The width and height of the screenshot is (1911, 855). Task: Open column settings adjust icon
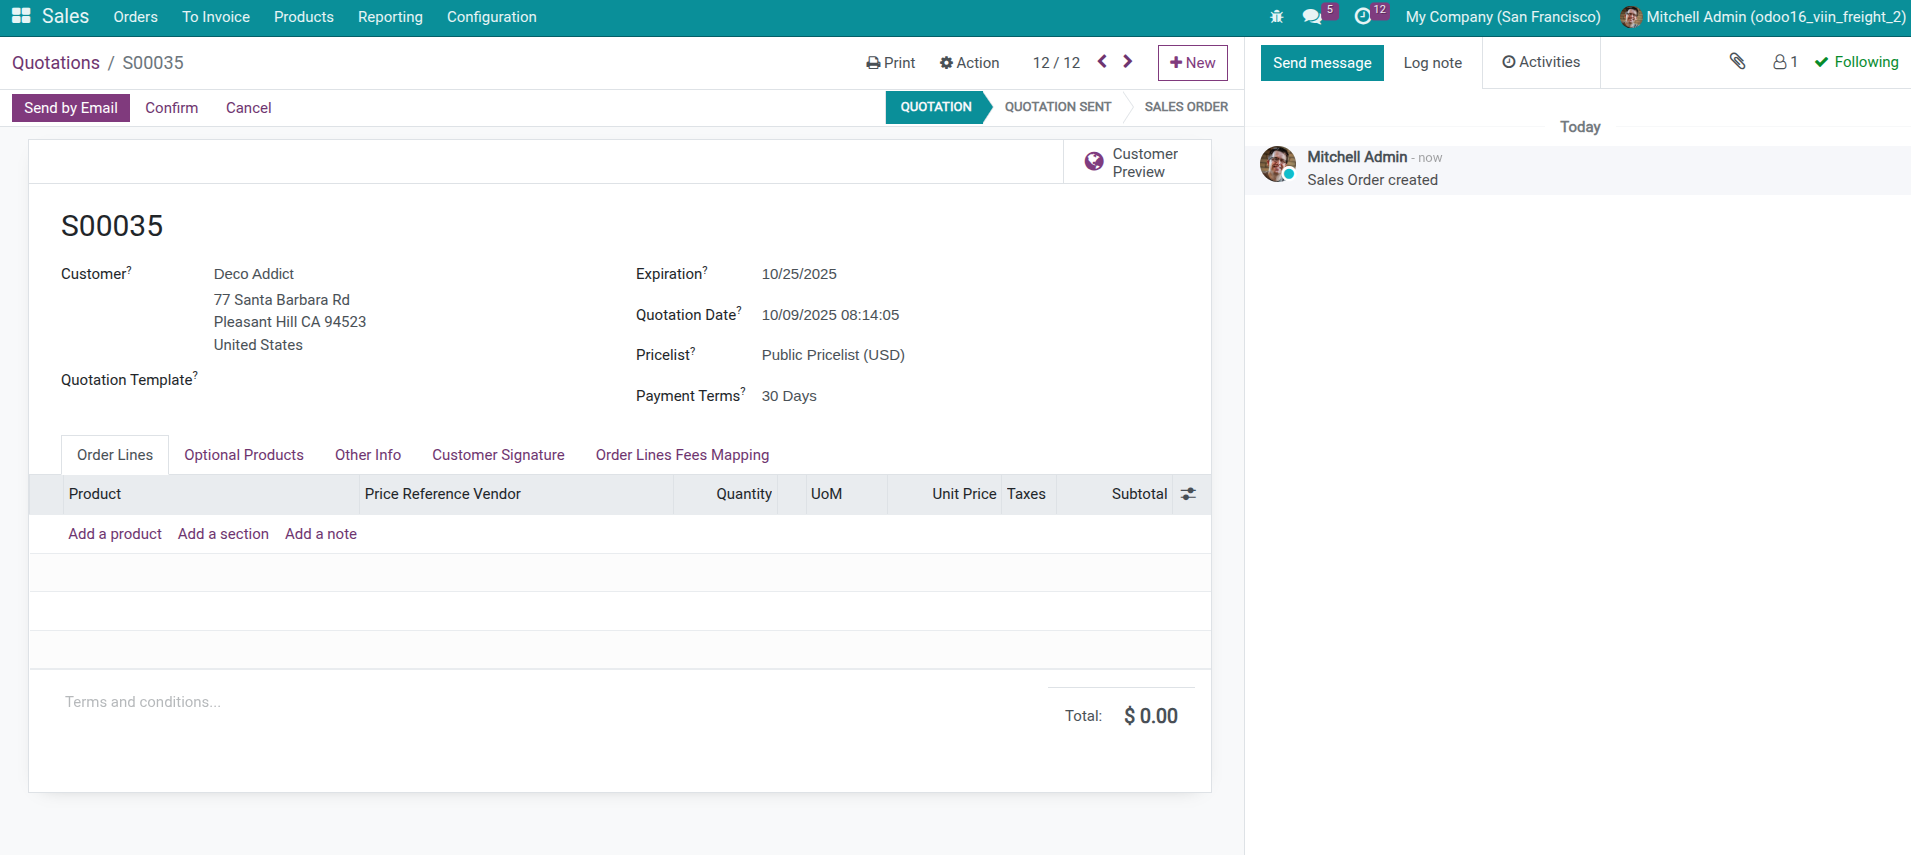1188,494
